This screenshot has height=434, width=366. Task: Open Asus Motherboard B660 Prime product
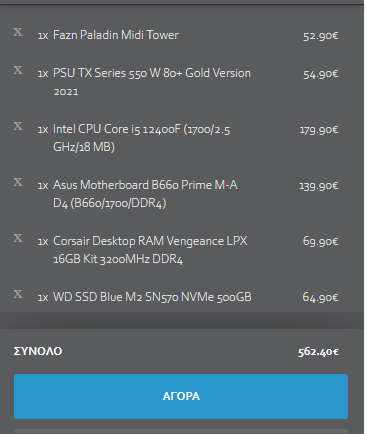coord(145,194)
